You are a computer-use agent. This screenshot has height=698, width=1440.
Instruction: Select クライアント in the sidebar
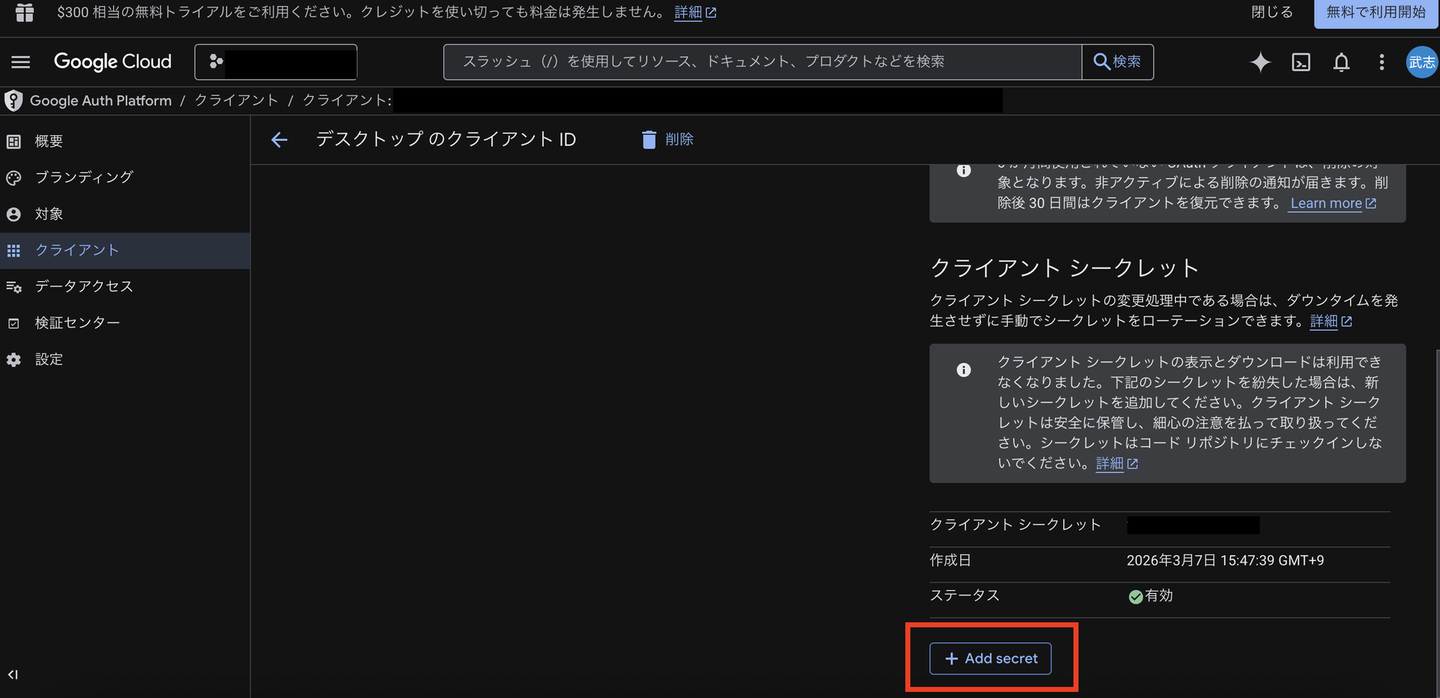(125, 251)
